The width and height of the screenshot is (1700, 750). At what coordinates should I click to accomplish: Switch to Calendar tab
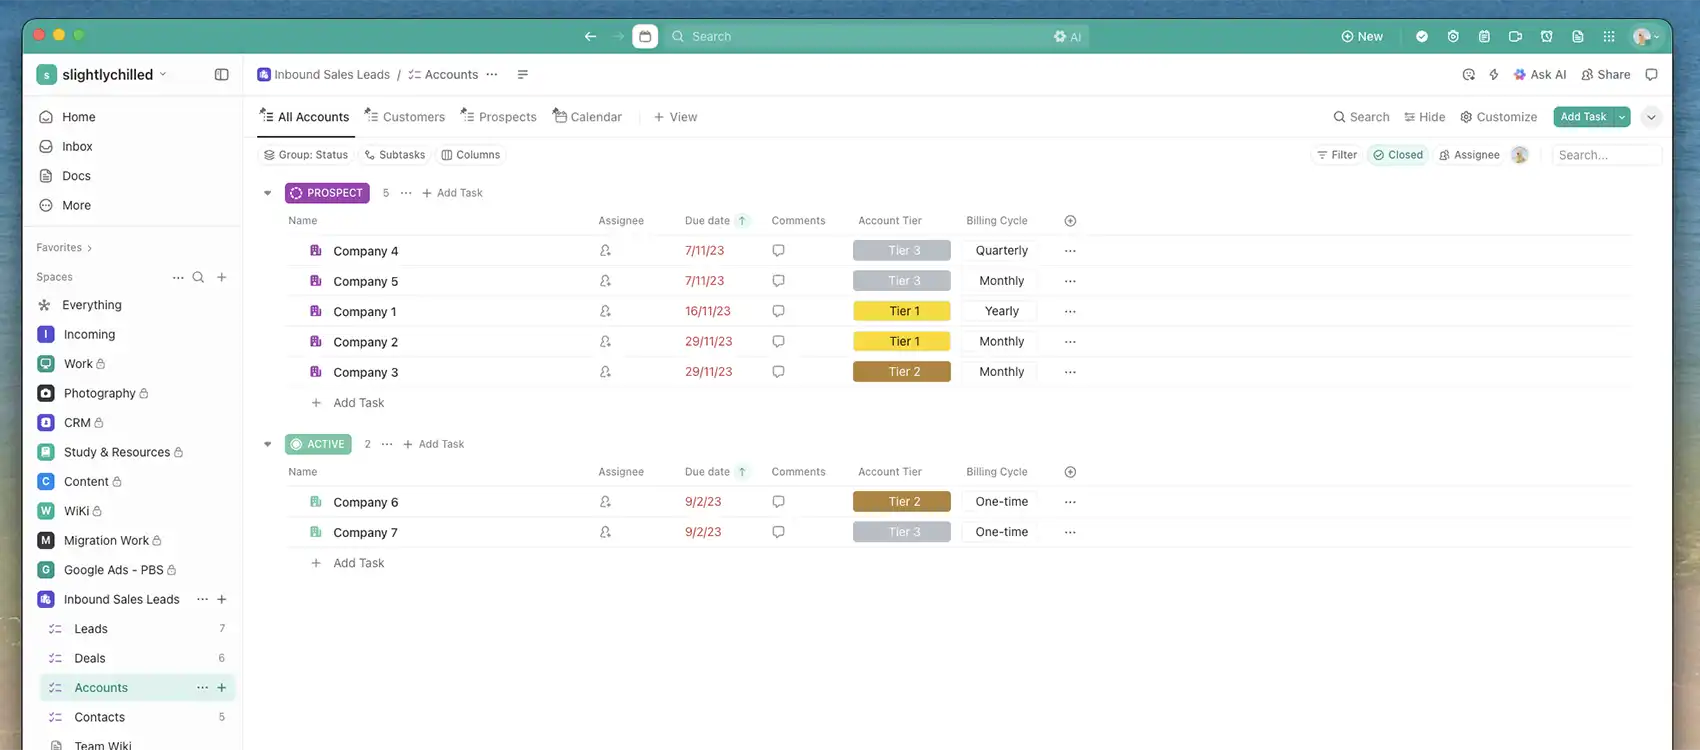pyautogui.click(x=588, y=117)
